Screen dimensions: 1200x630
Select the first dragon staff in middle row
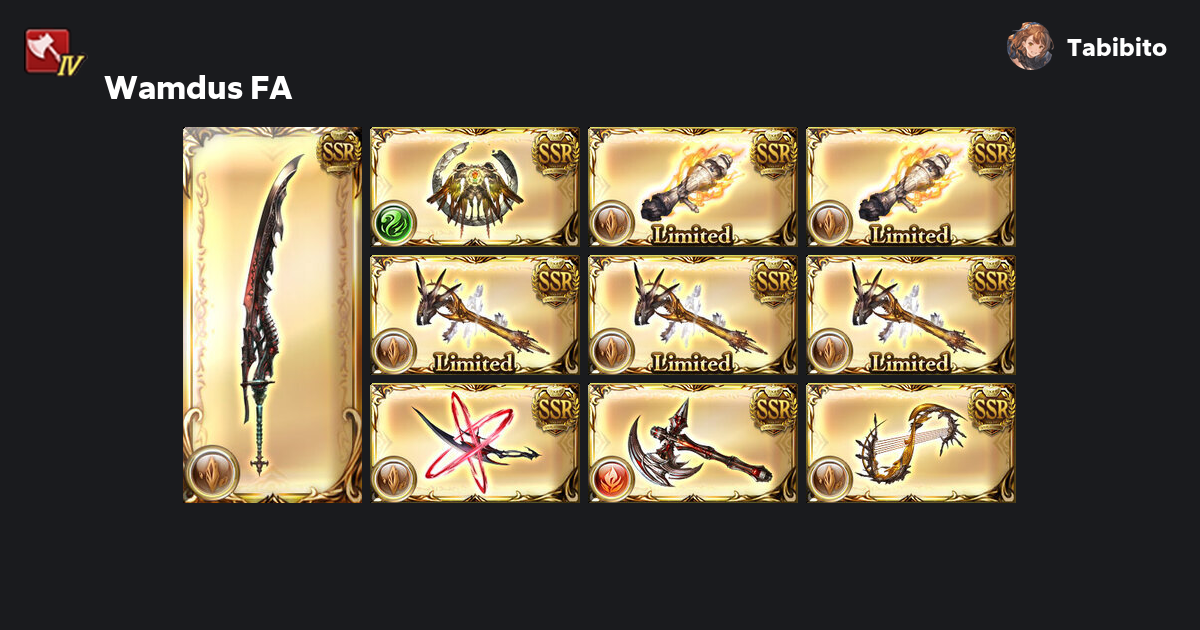click(476, 315)
